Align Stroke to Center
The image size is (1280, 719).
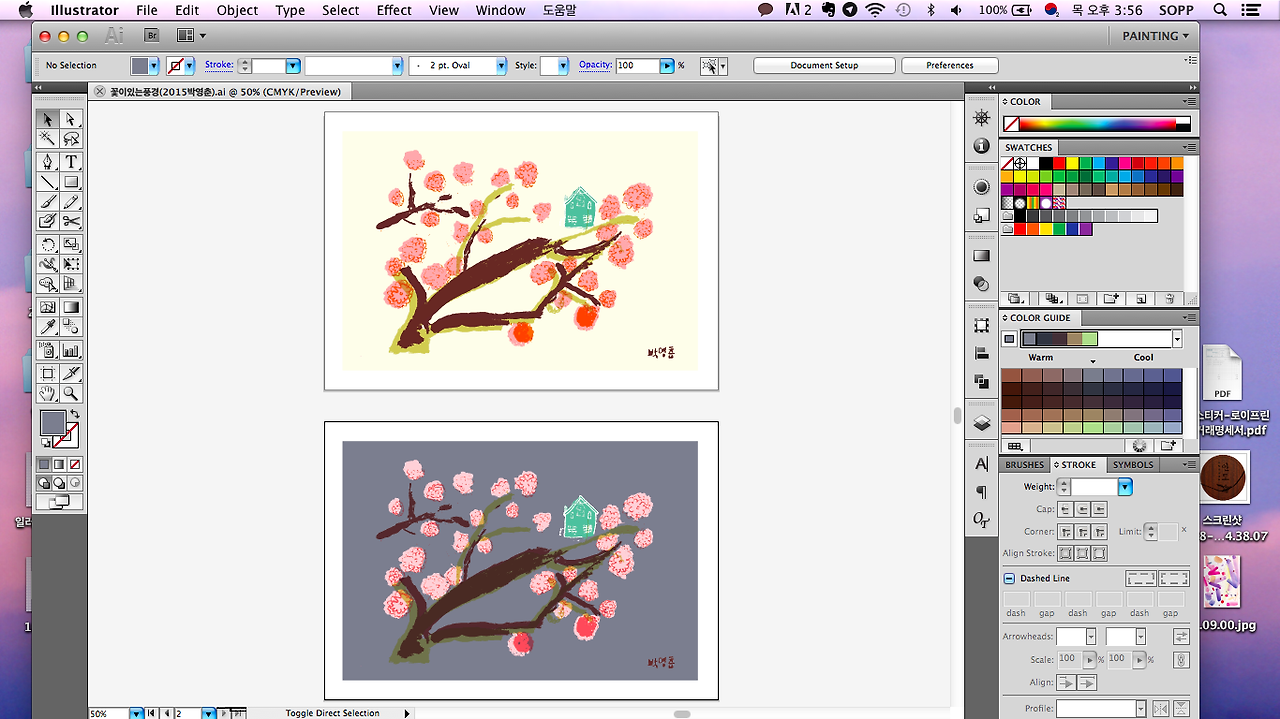[x=1066, y=553]
